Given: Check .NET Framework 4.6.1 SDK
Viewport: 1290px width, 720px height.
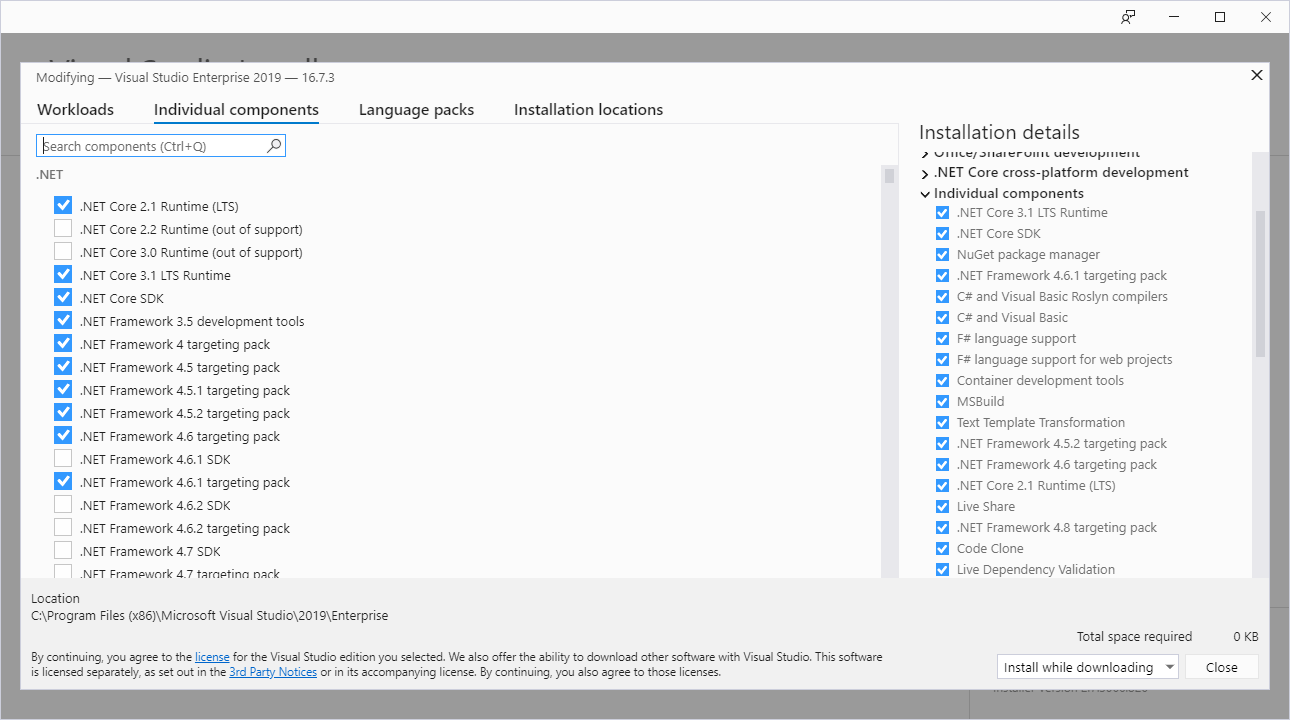Looking at the screenshot, I should (x=63, y=459).
